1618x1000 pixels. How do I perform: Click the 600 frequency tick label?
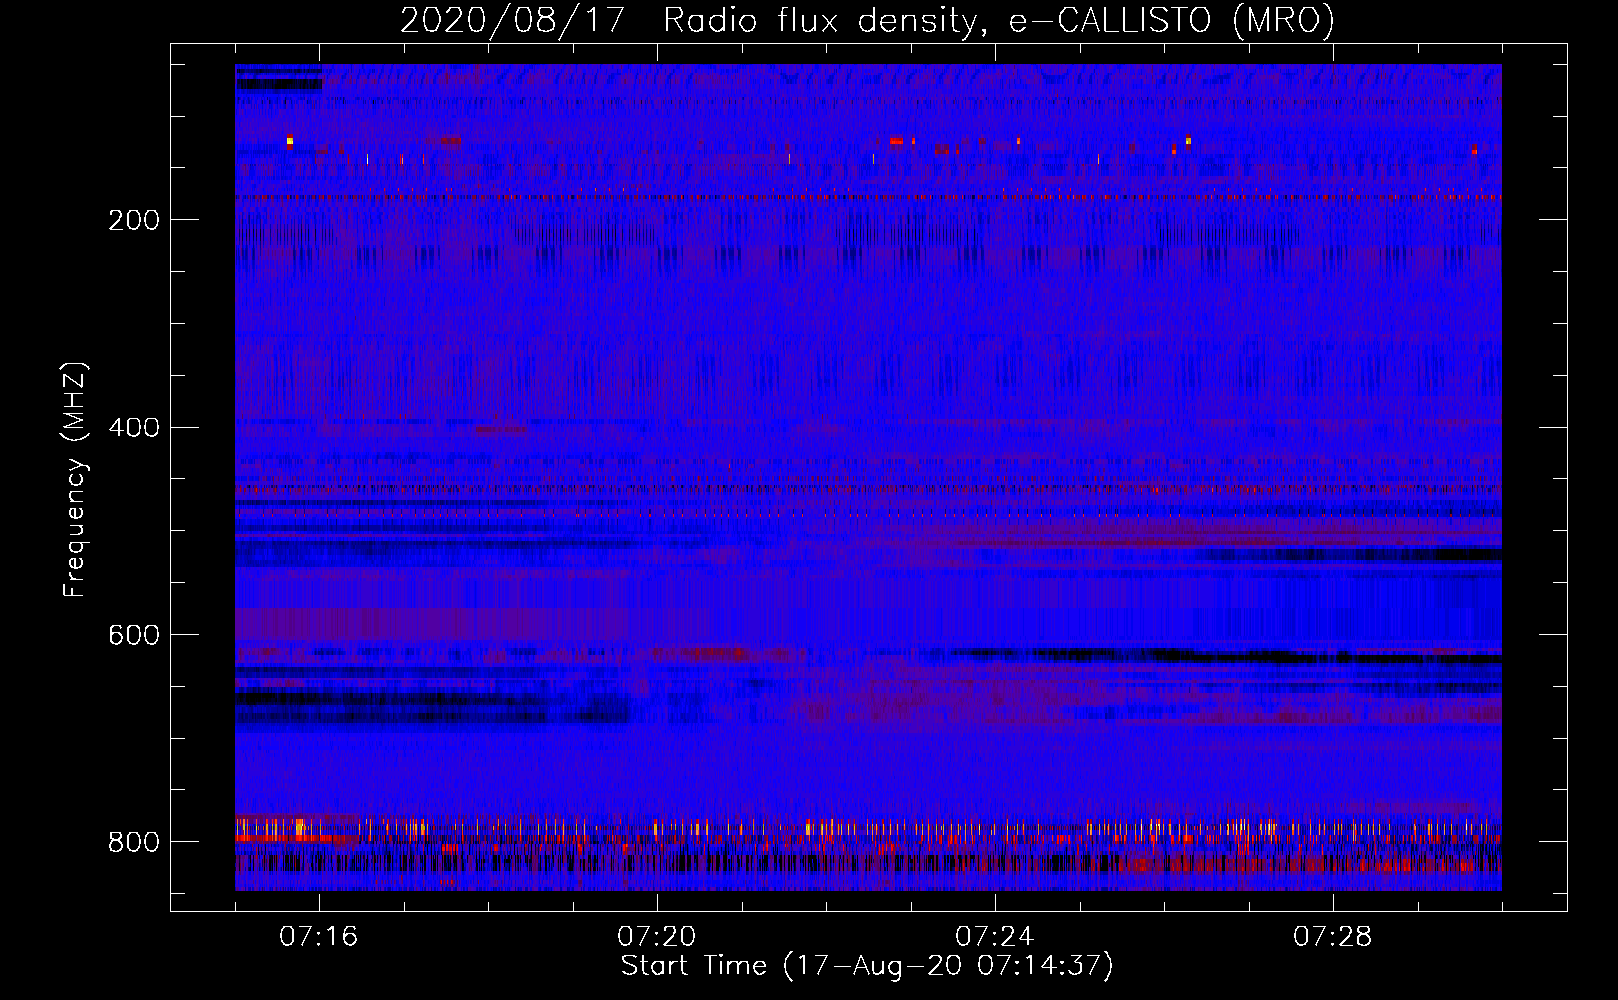134,635
